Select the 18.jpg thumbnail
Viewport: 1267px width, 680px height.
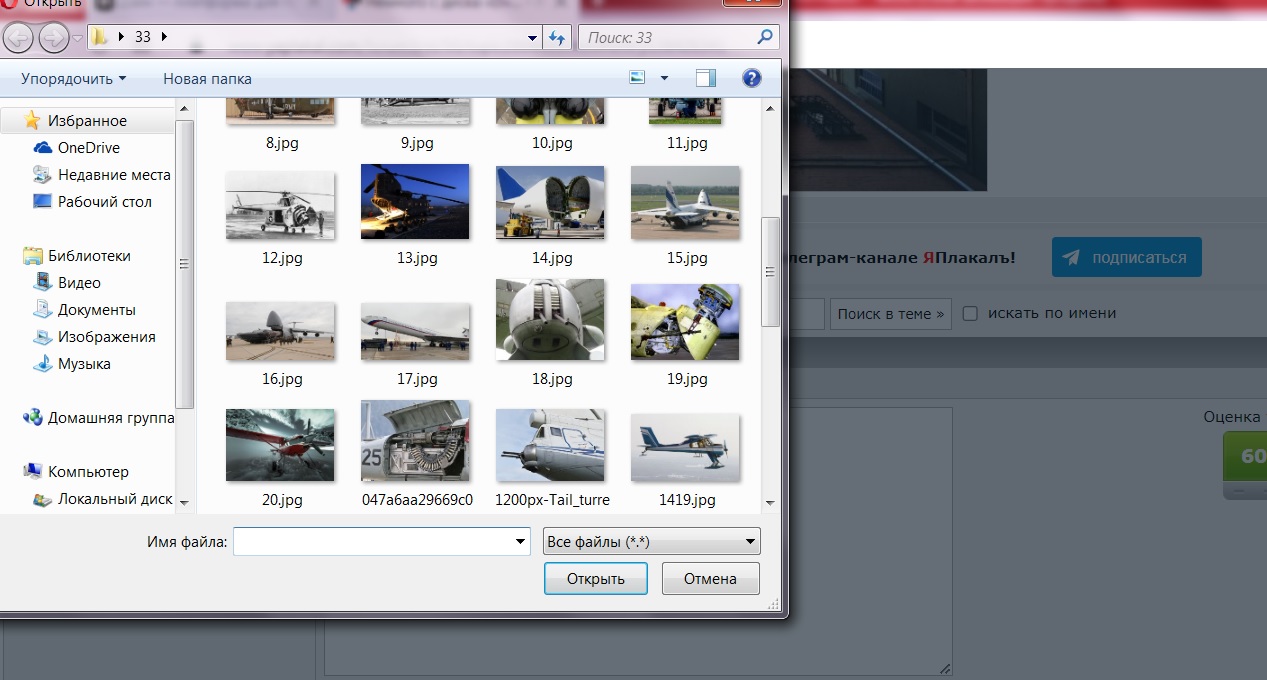550,320
